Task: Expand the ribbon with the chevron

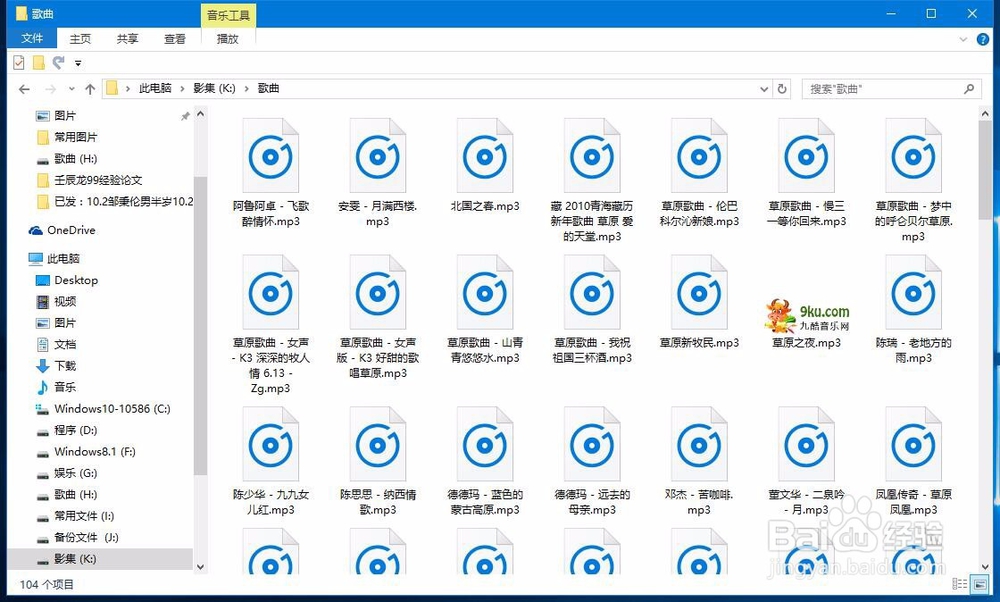Action: (x=963, y=40)
